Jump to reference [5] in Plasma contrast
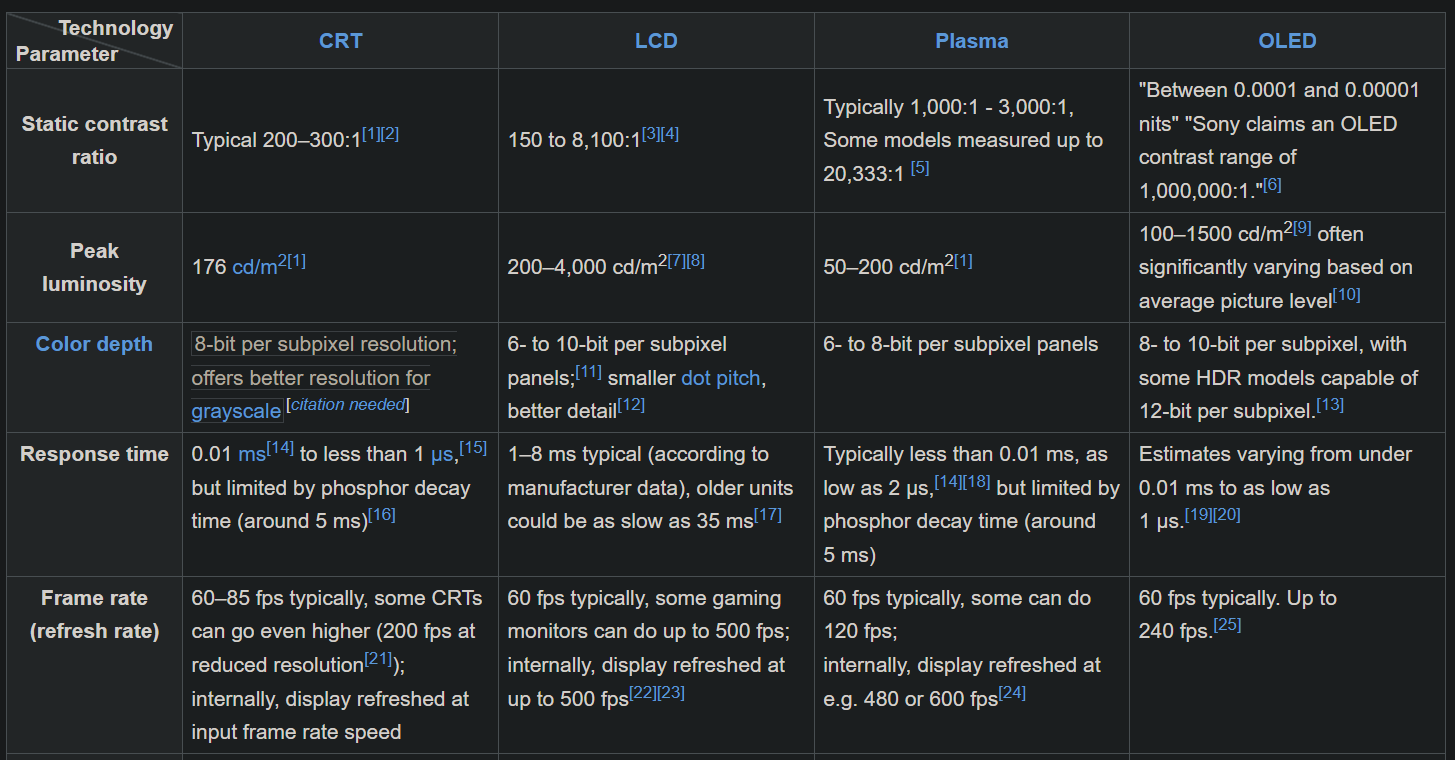This screenshot has width=1455, height=760. [x=920, y=168]
